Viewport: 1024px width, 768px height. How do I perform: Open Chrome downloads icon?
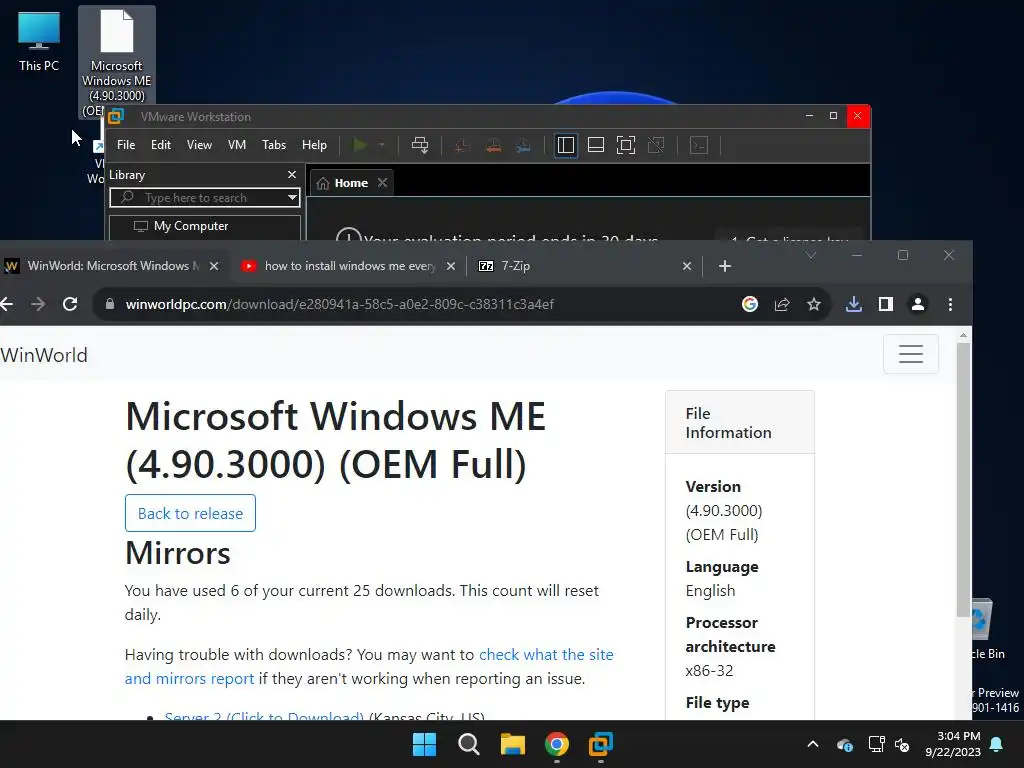click(854, 304)
